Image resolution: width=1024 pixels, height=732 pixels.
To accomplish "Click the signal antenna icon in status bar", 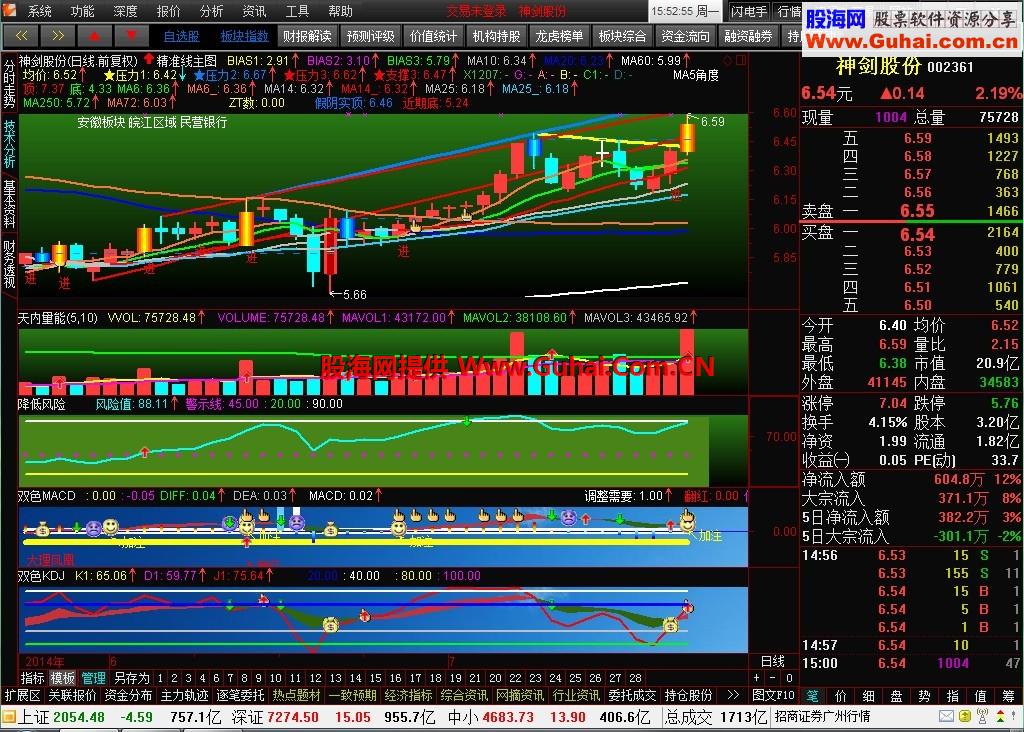I will [982, 716].
